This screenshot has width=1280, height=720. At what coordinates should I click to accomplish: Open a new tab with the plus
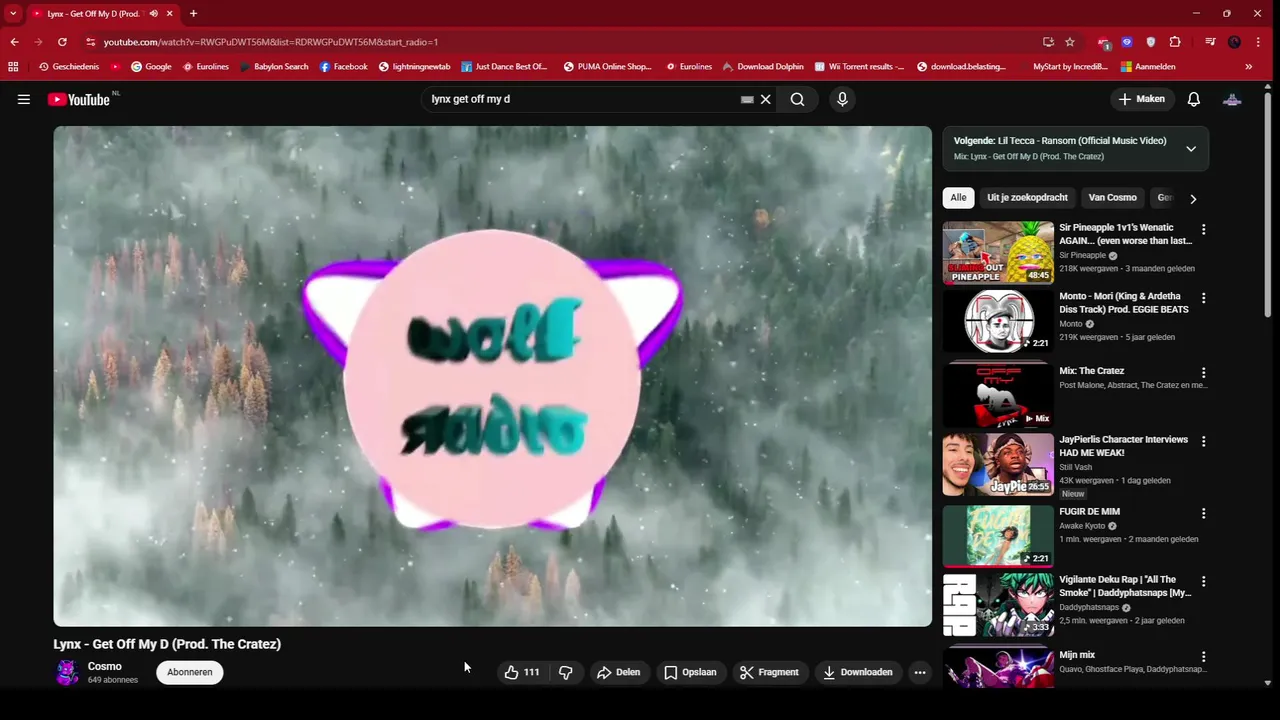[193, 13]
